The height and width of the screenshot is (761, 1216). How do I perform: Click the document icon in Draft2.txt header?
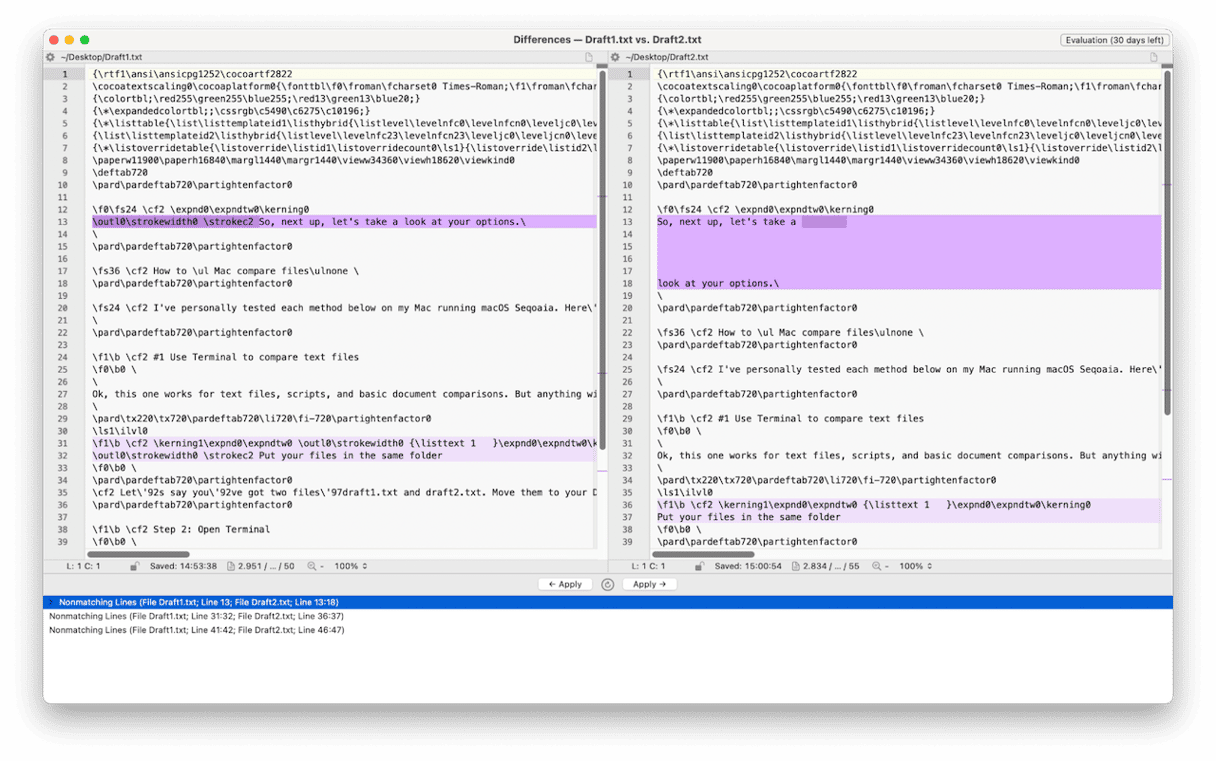(1153, 58)
